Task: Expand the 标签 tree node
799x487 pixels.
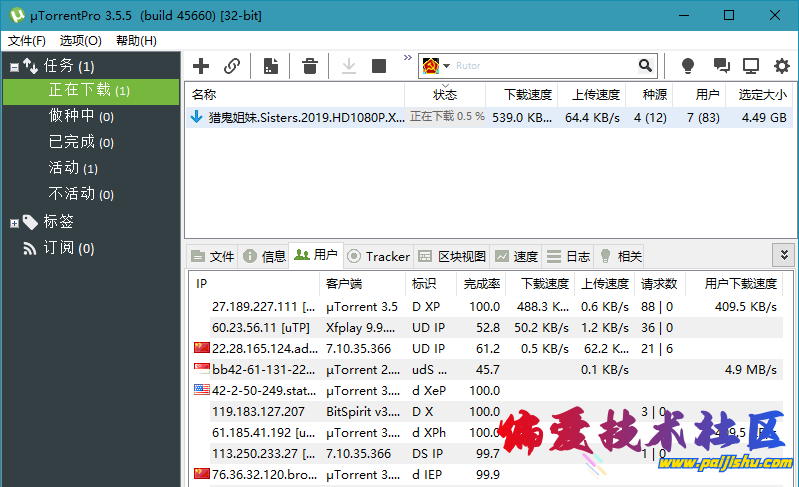Action: (x=14, y=222)
